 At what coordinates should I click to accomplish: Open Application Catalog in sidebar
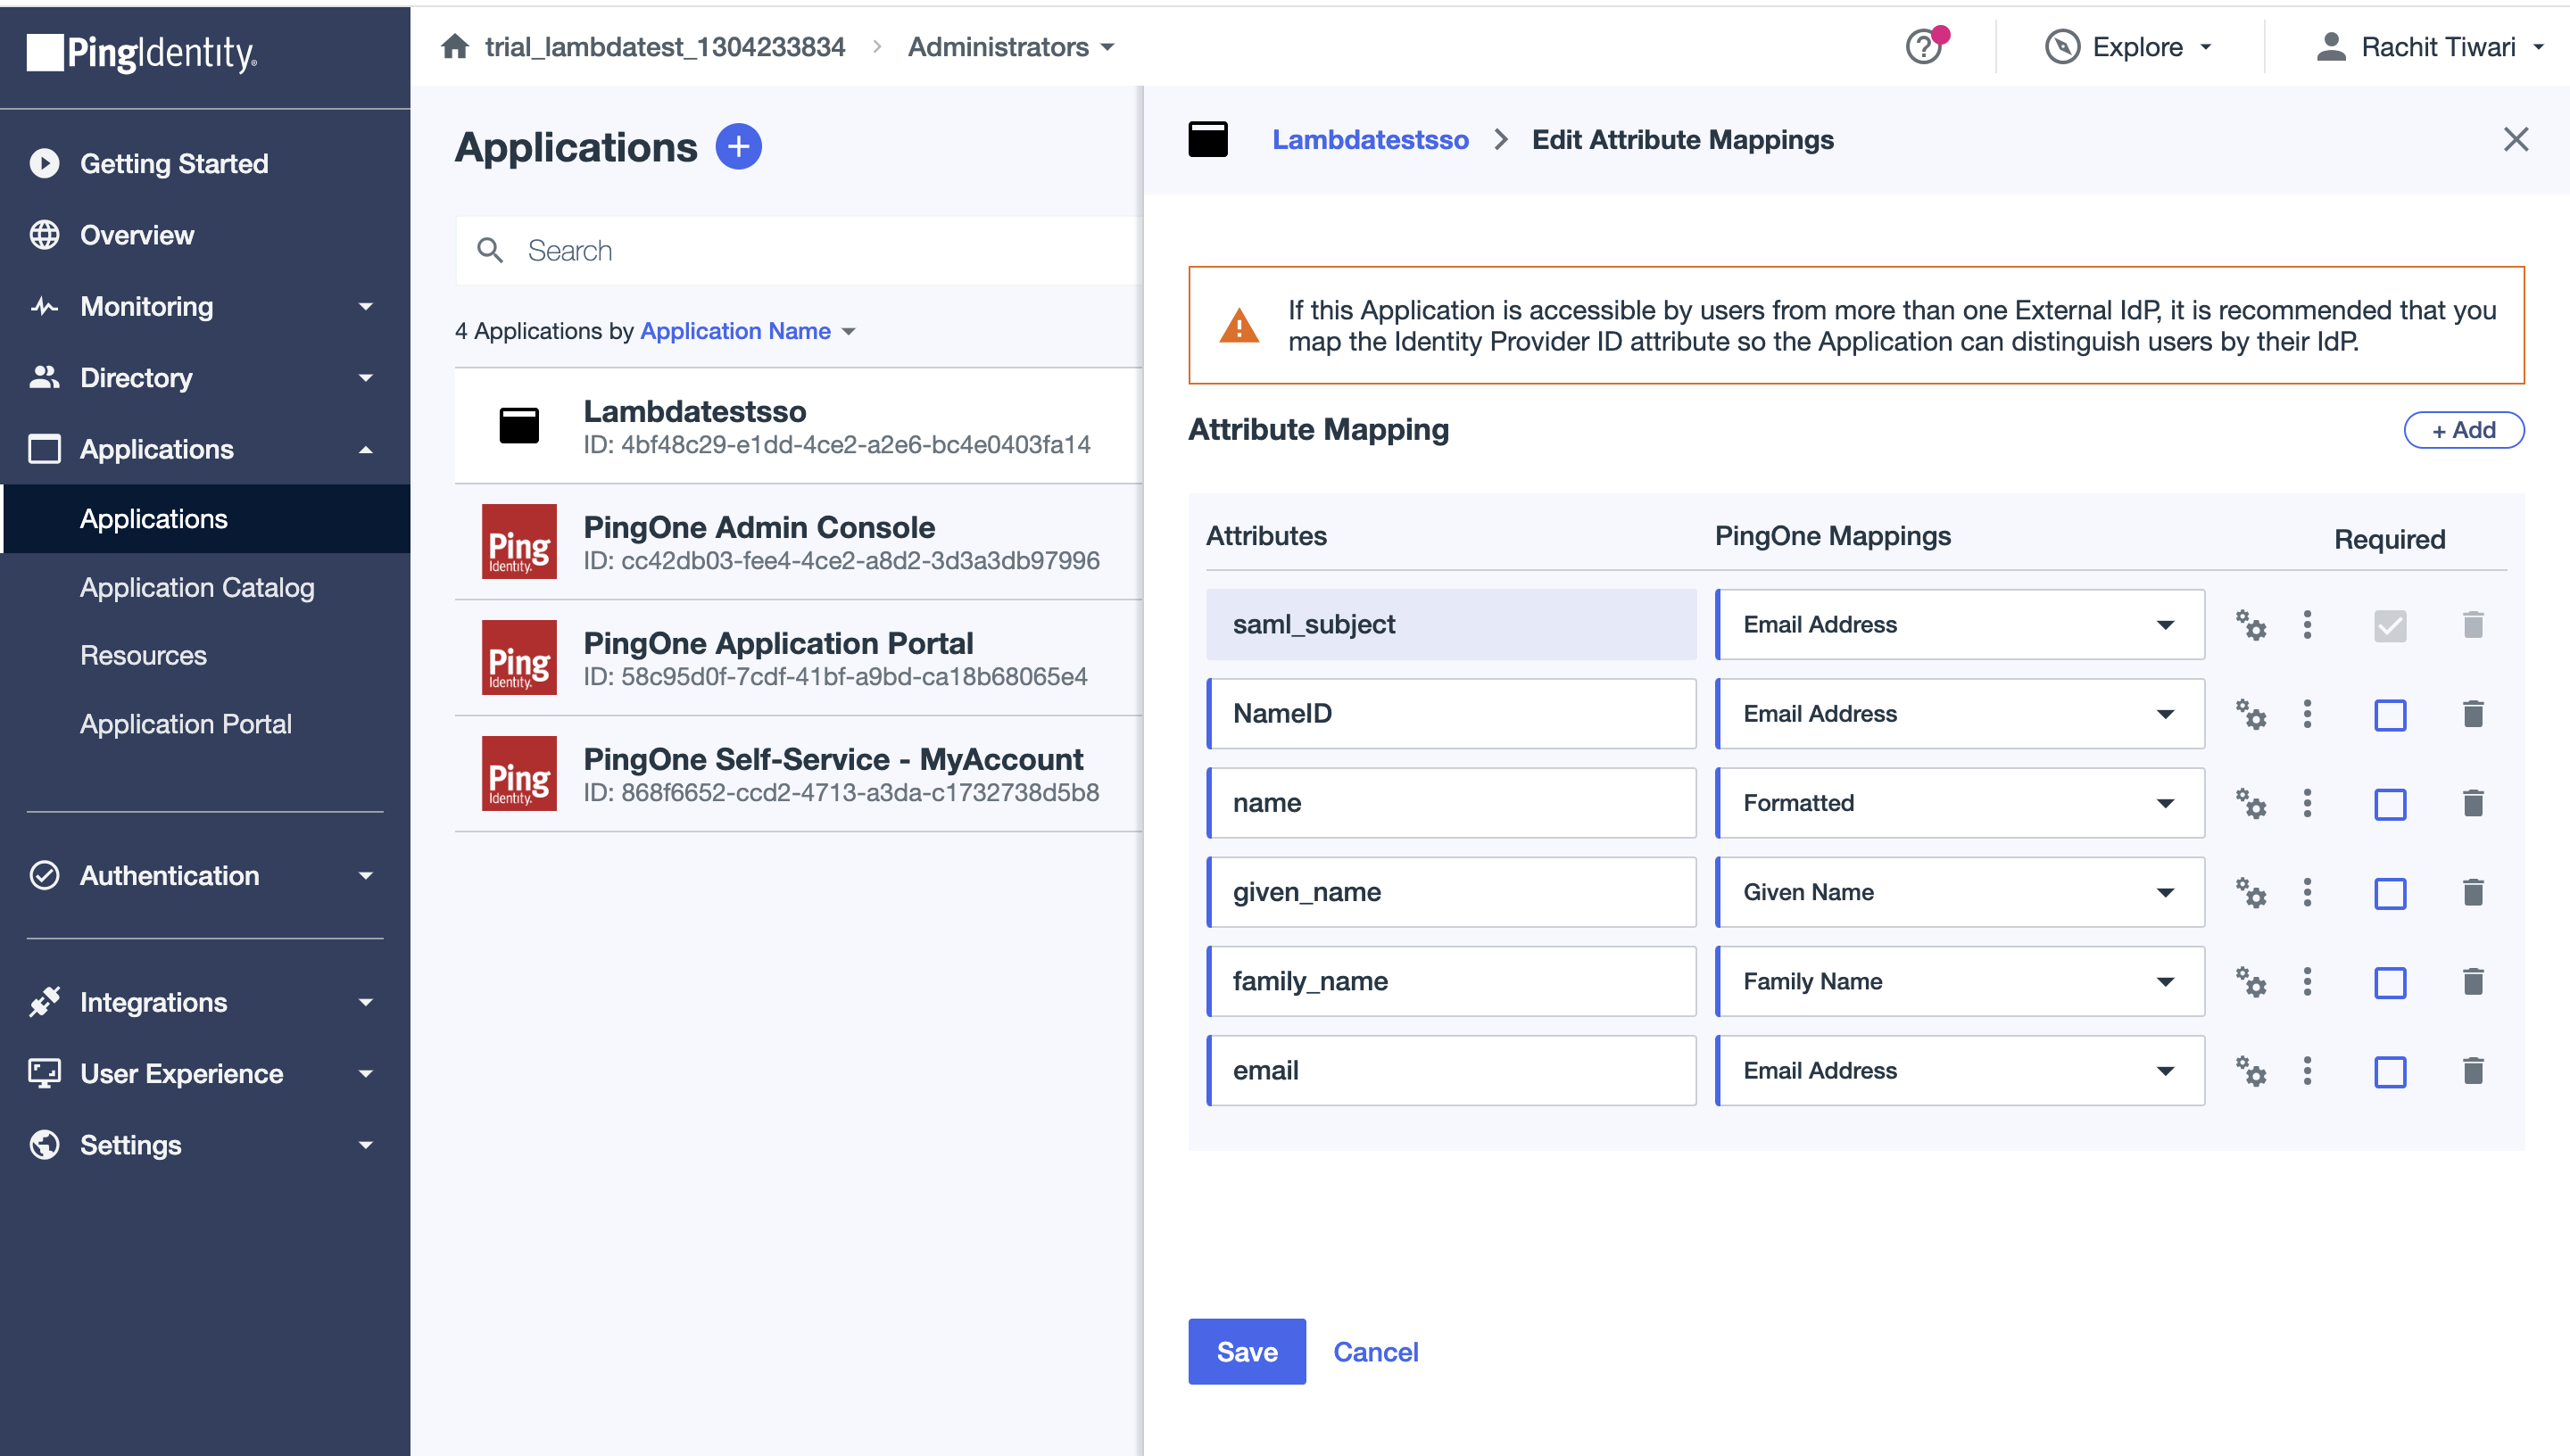(x=197, y=587)
